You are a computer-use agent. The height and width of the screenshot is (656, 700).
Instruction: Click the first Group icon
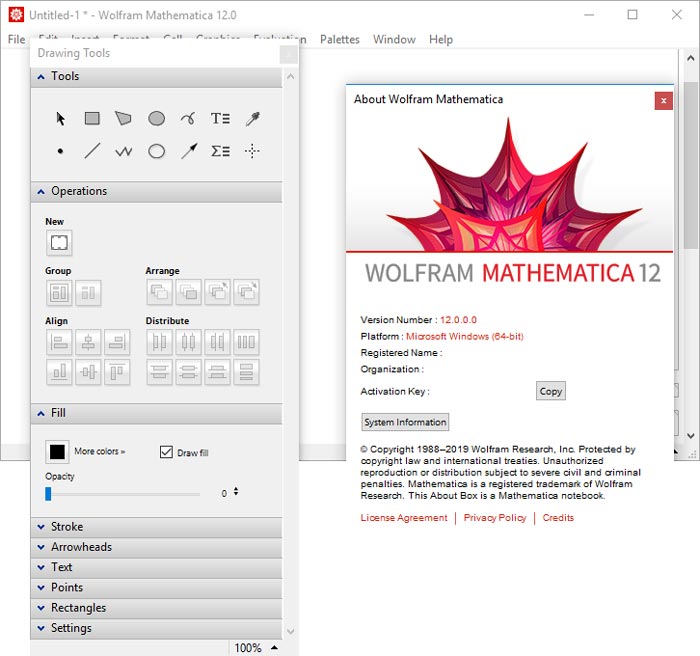point(59,293)
